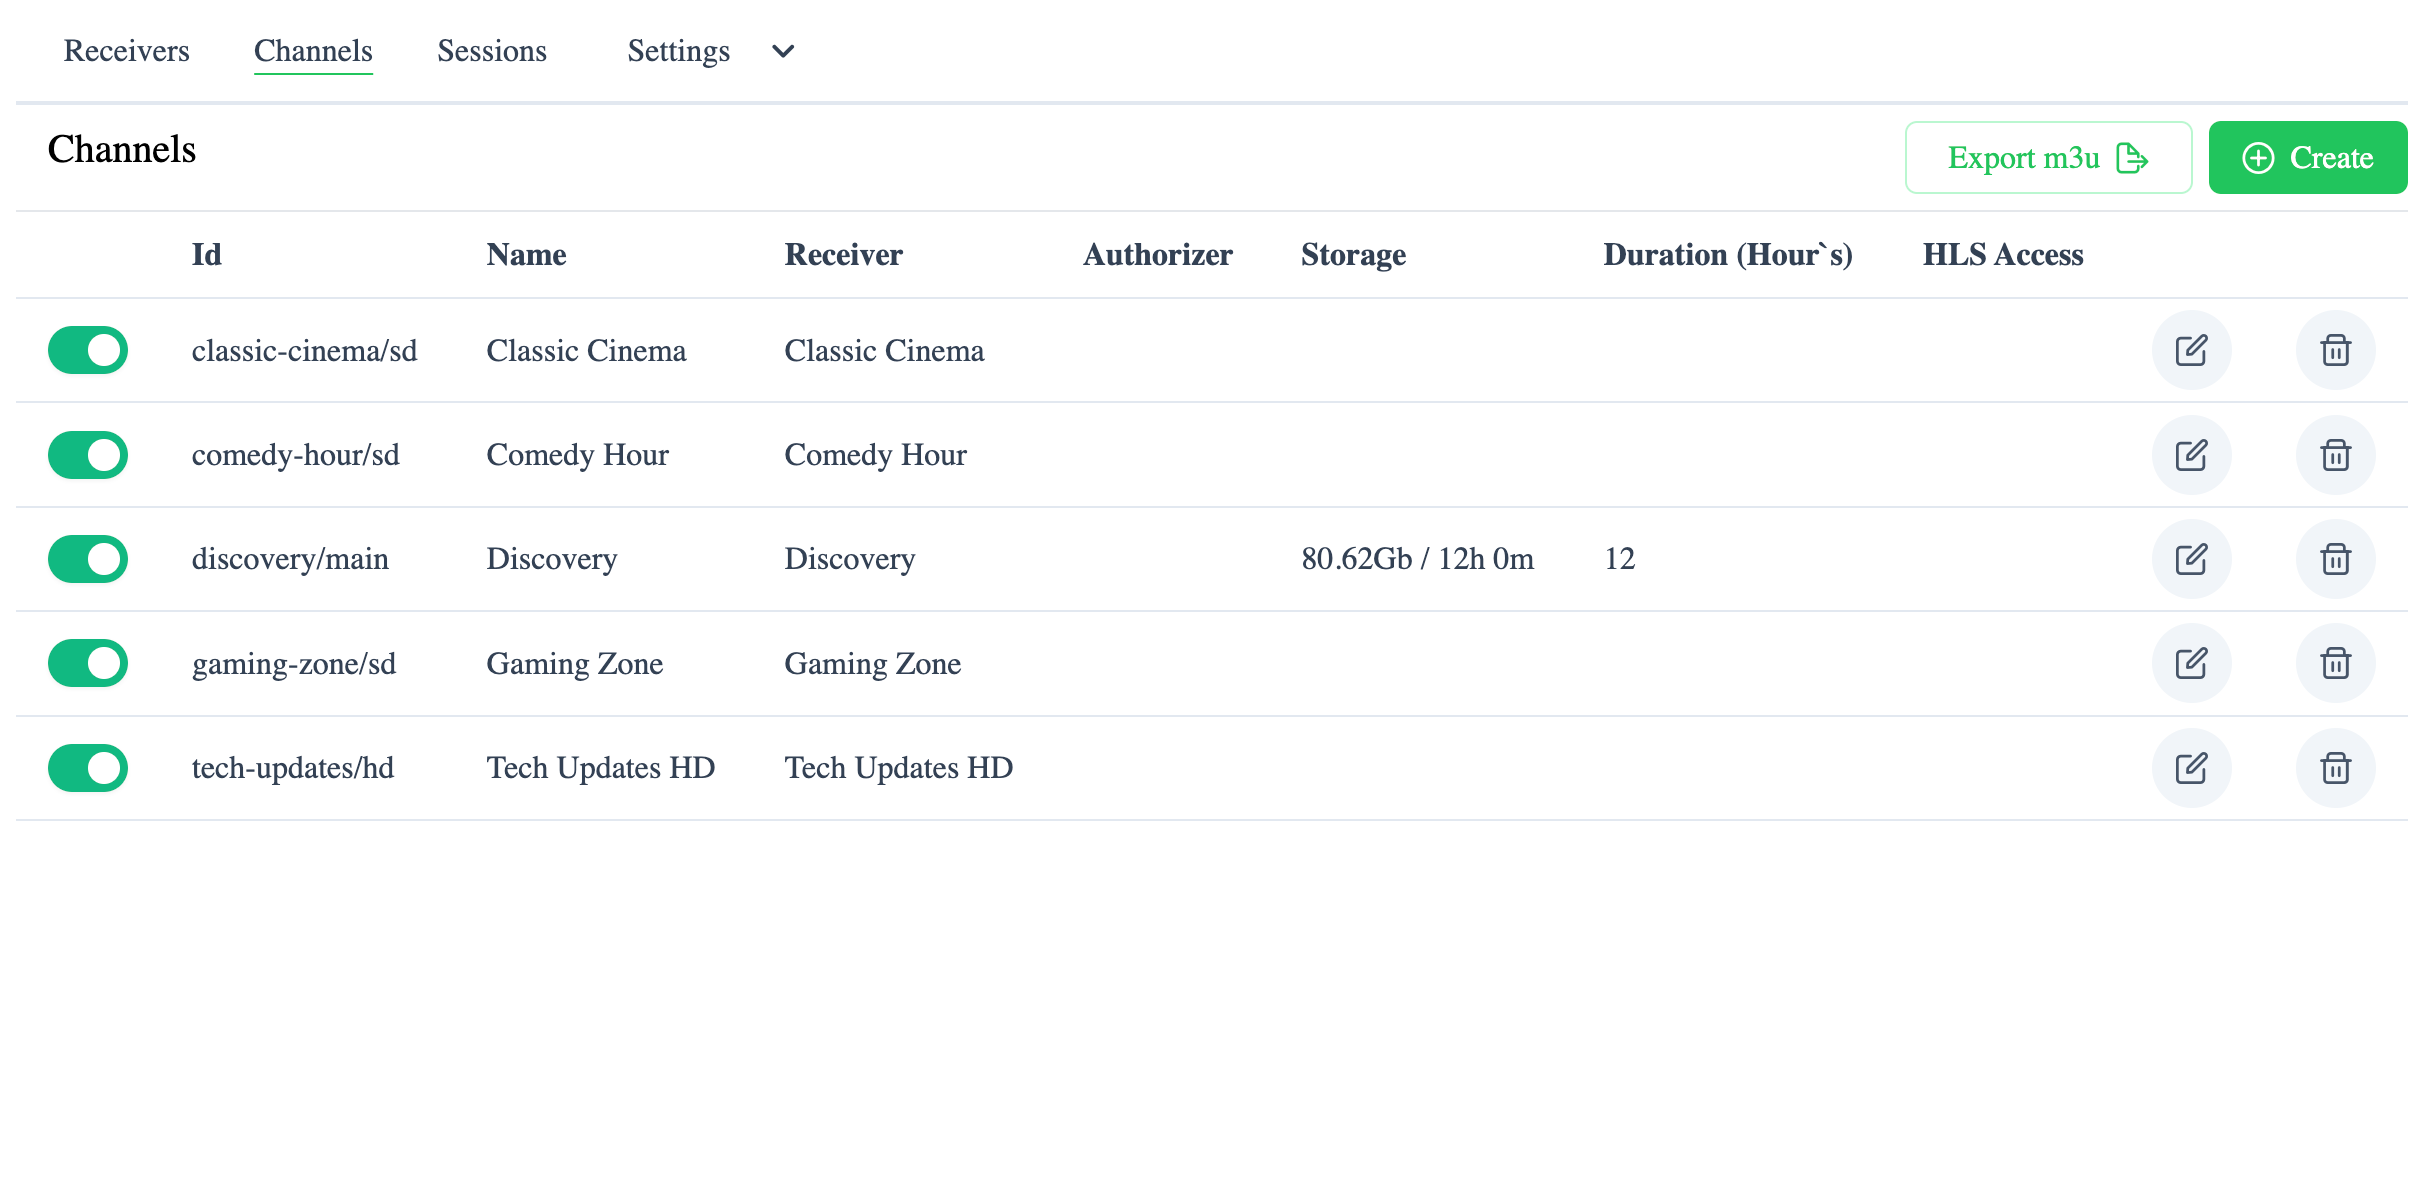Disable the classic-cinema/sd channel toggle
Screen dimensions: 2424x1200
click(x=88, y=350)
